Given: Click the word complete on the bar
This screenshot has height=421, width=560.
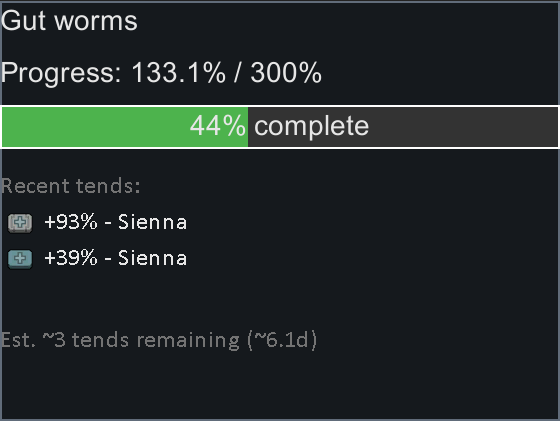Looking at the screenshot, I should pos(311,126).
